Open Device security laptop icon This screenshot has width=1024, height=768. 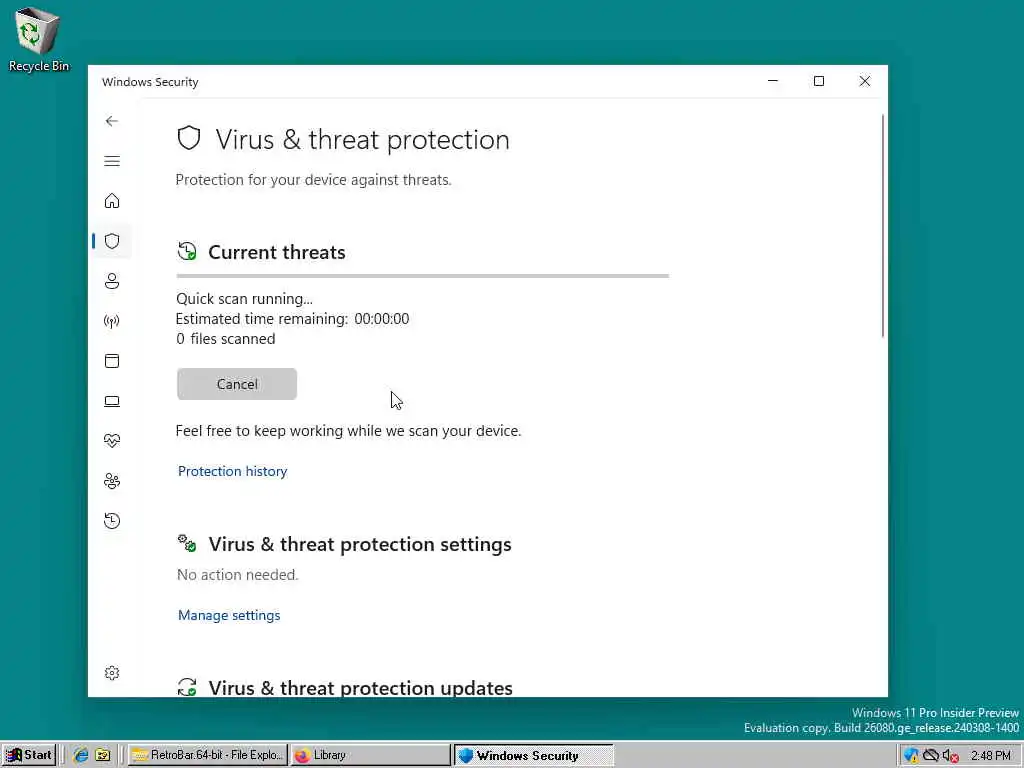point(112,401)
